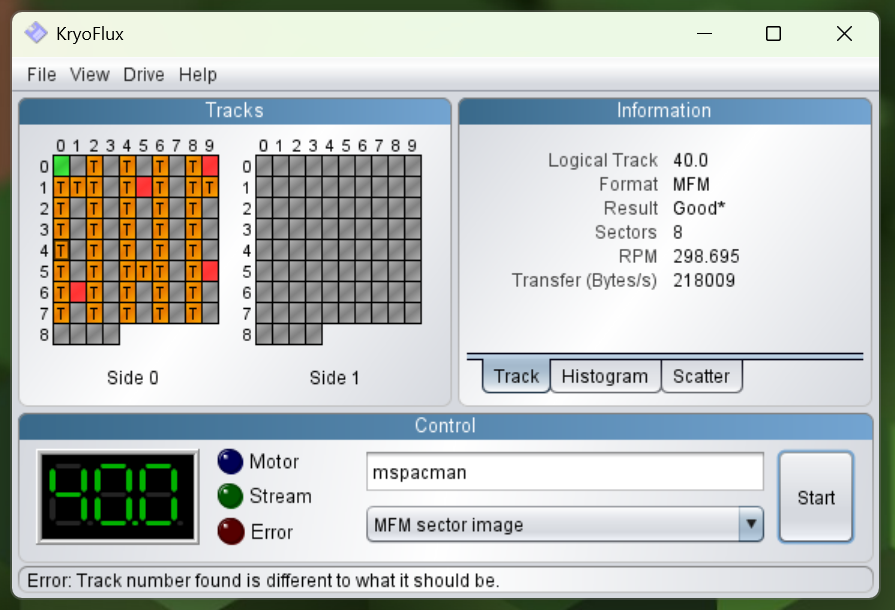Select red cell at row 0, column 9, Side 0

[211, 166]
